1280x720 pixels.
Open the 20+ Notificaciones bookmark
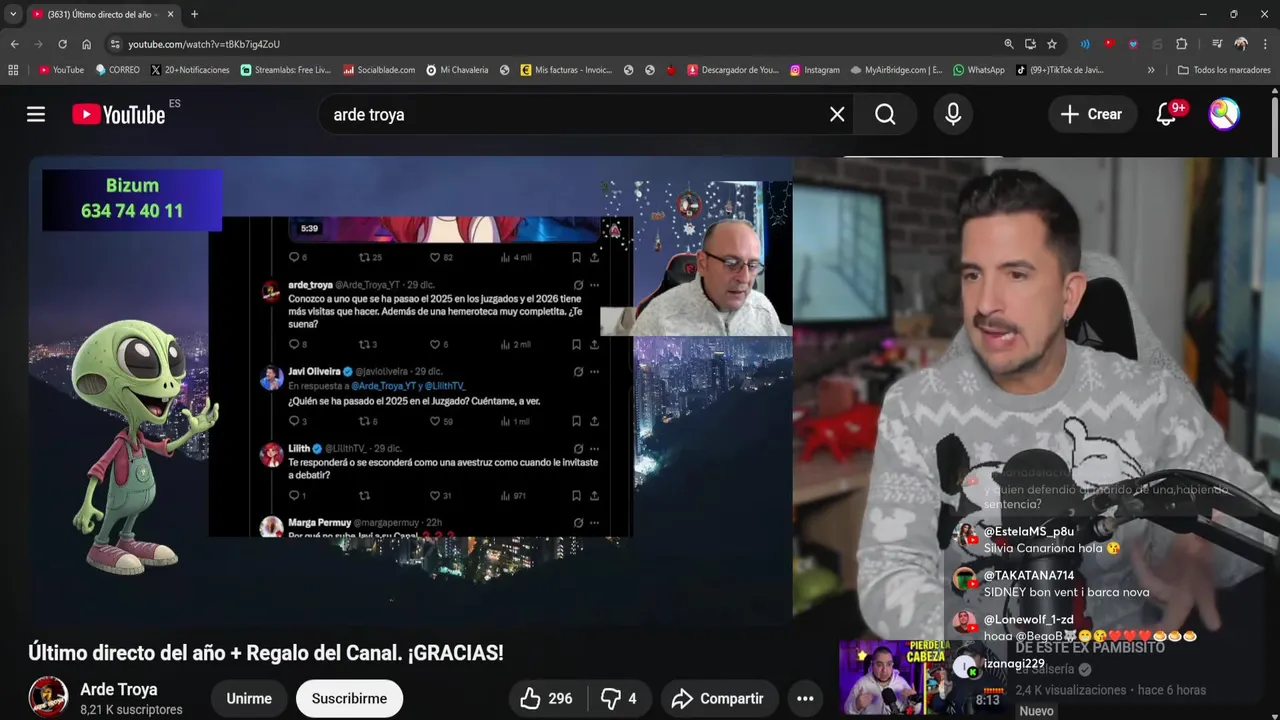click(x=190, y=70)
